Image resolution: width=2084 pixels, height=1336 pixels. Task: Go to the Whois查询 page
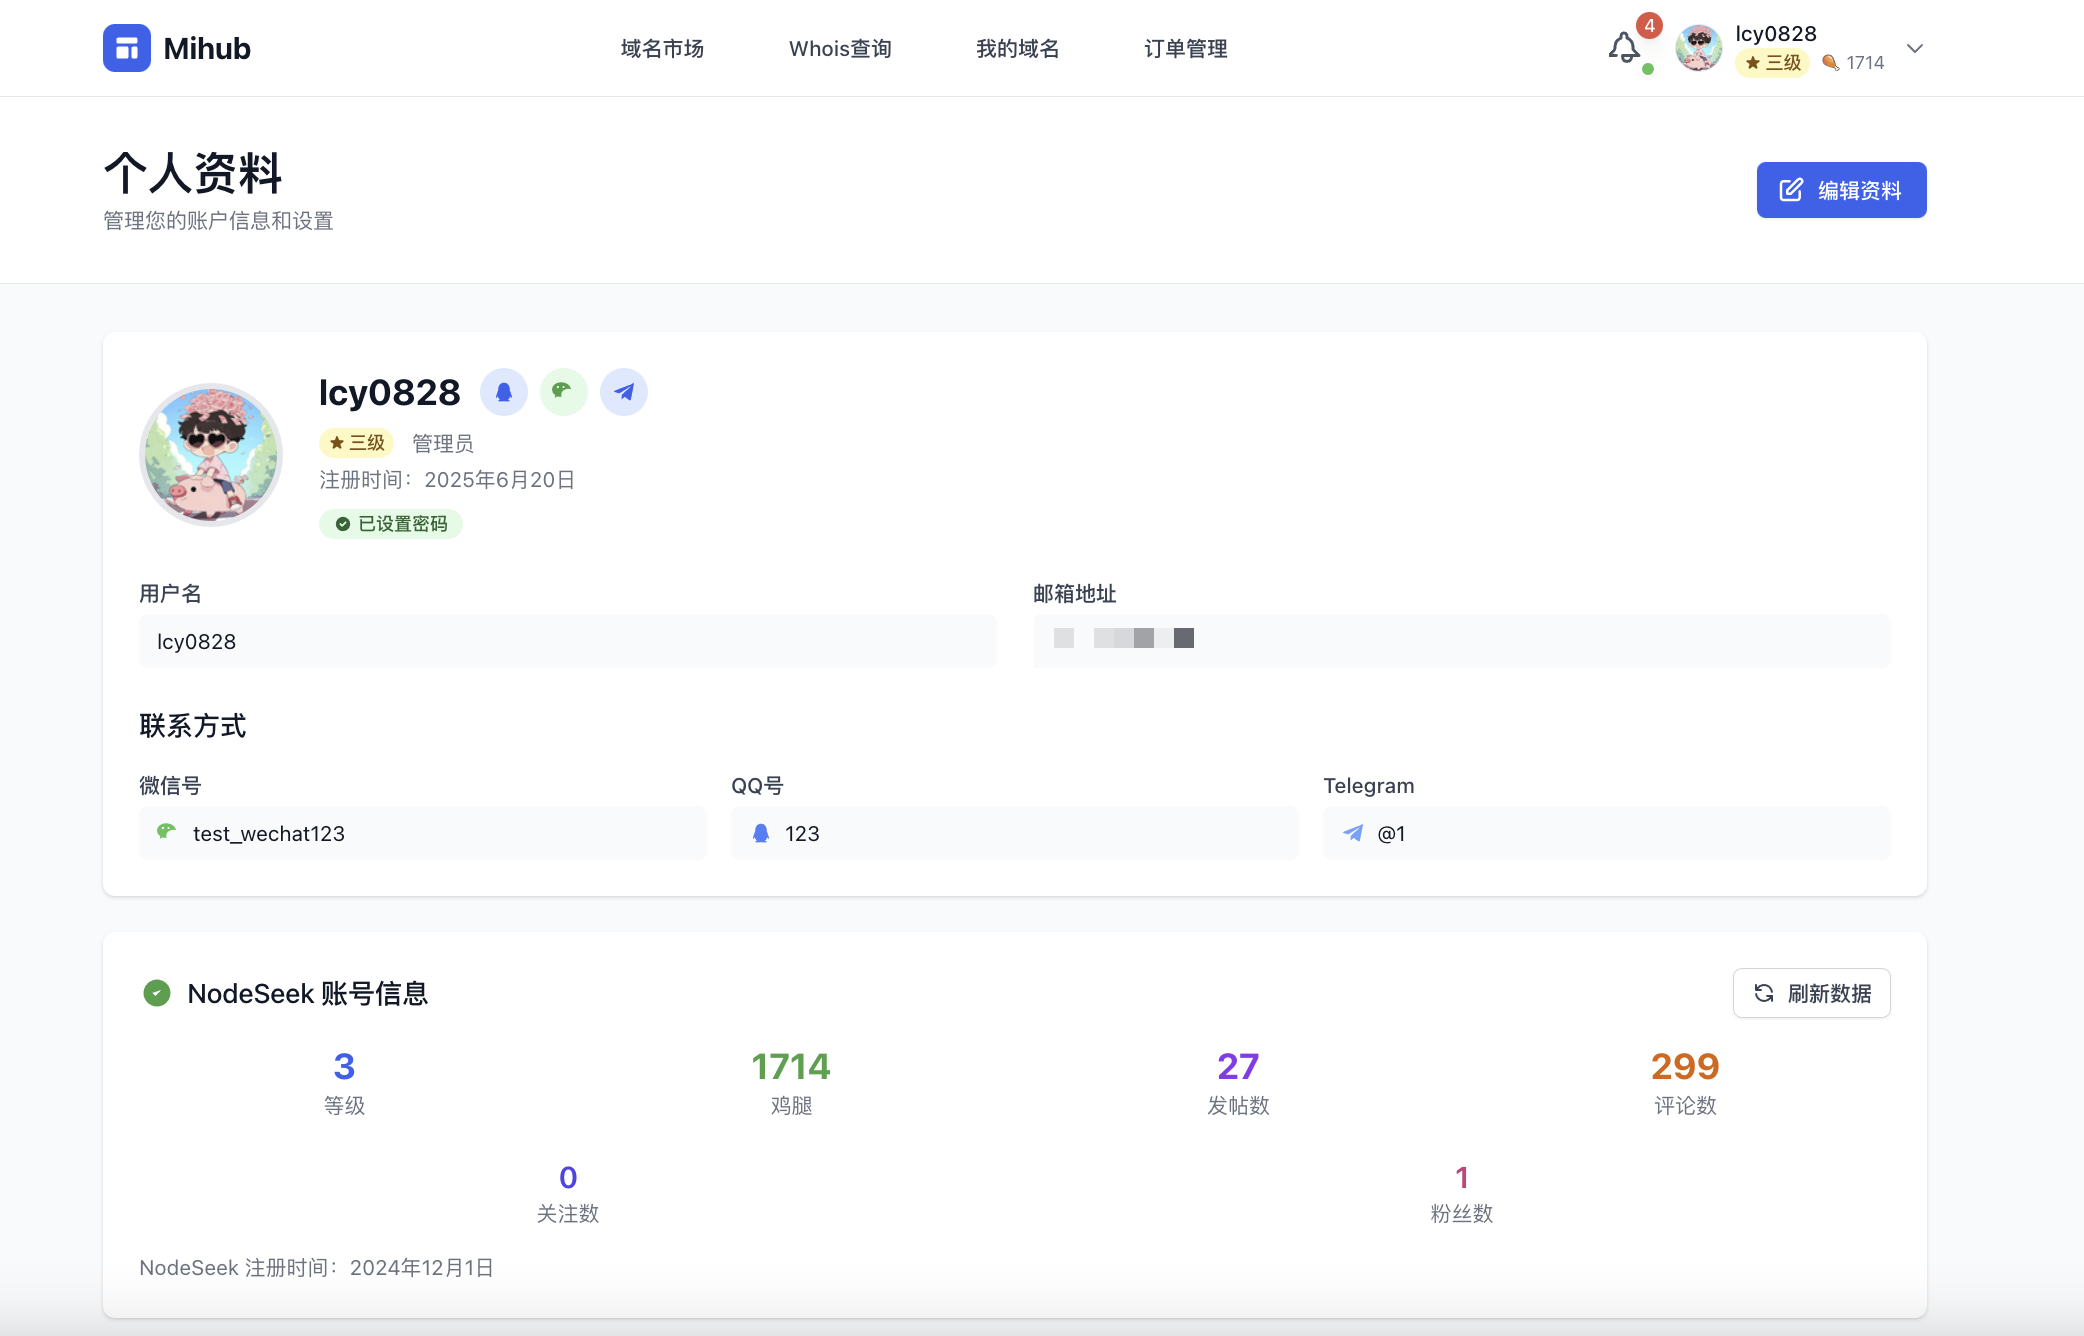840,48
